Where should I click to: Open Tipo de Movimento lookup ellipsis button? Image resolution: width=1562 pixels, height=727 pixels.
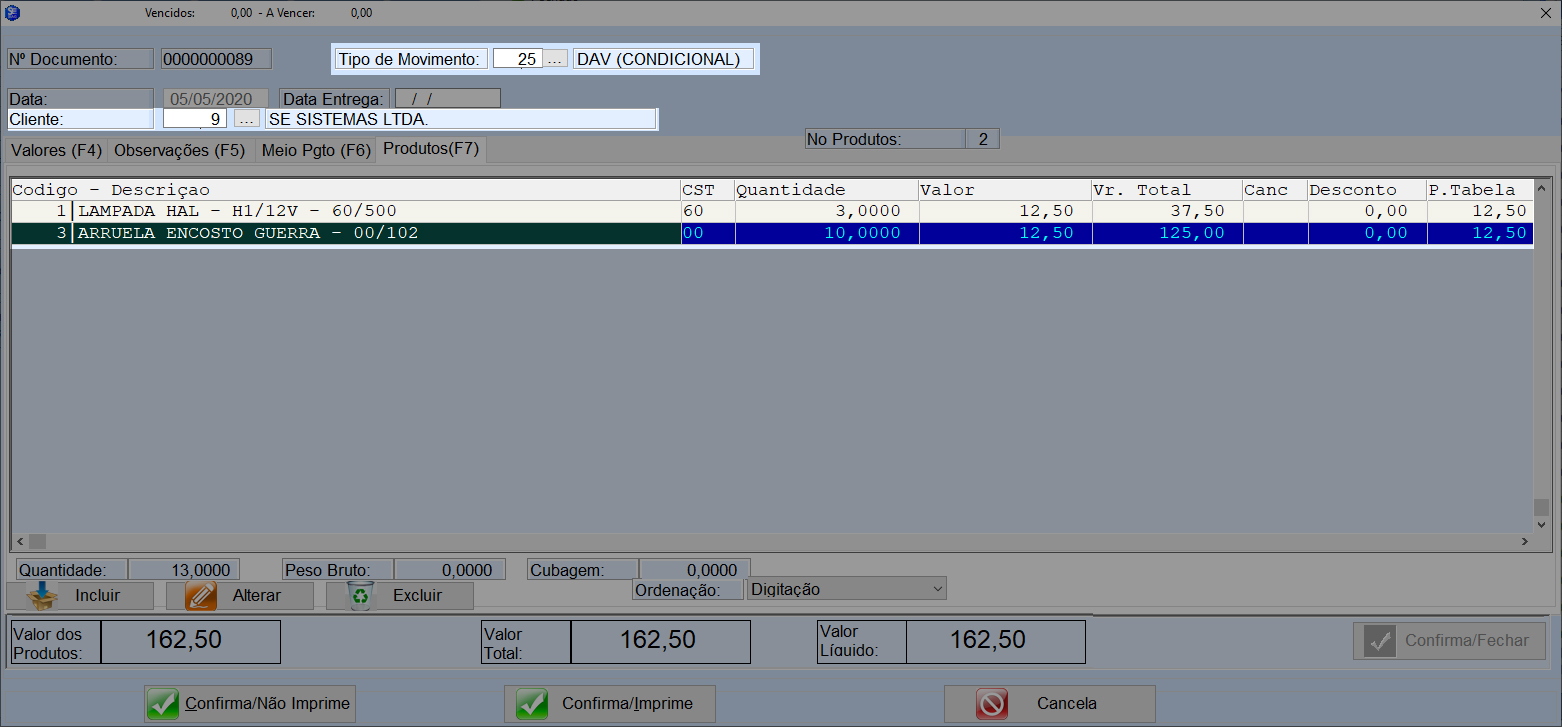point(556,59)
